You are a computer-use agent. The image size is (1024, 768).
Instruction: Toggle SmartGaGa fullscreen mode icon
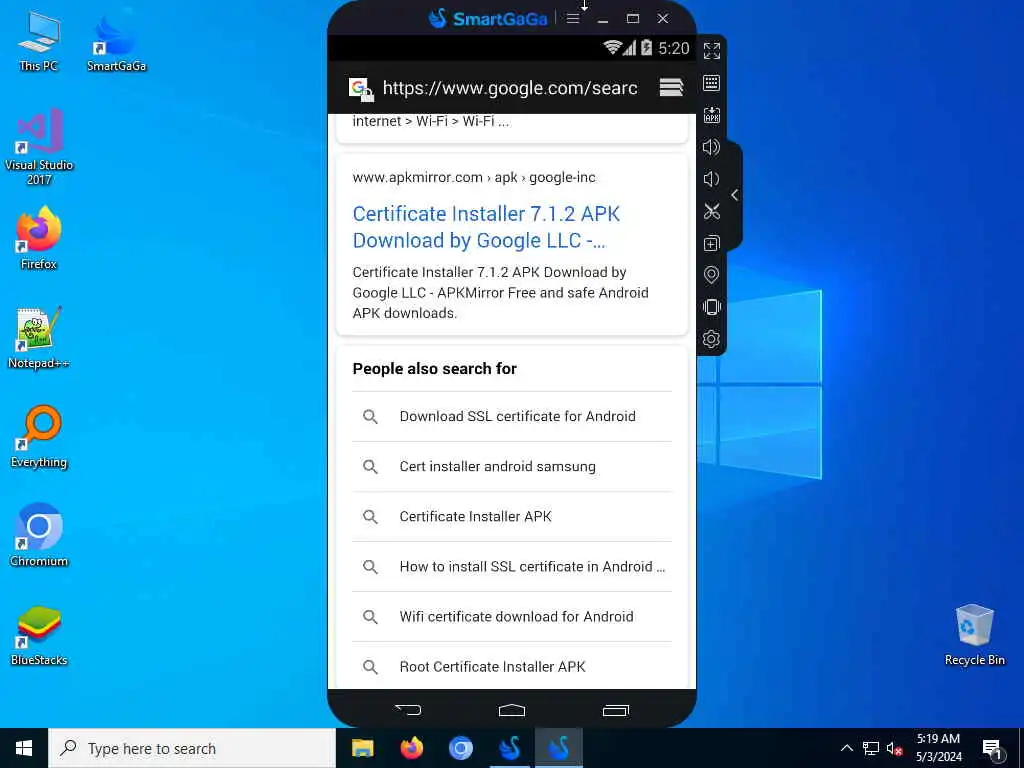pyautogui.click(x=711, y=50)
